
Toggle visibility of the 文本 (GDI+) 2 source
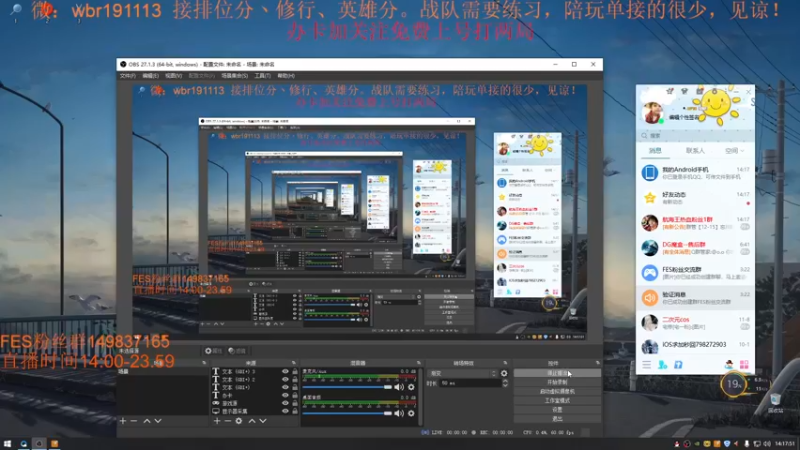click(285, 379)
